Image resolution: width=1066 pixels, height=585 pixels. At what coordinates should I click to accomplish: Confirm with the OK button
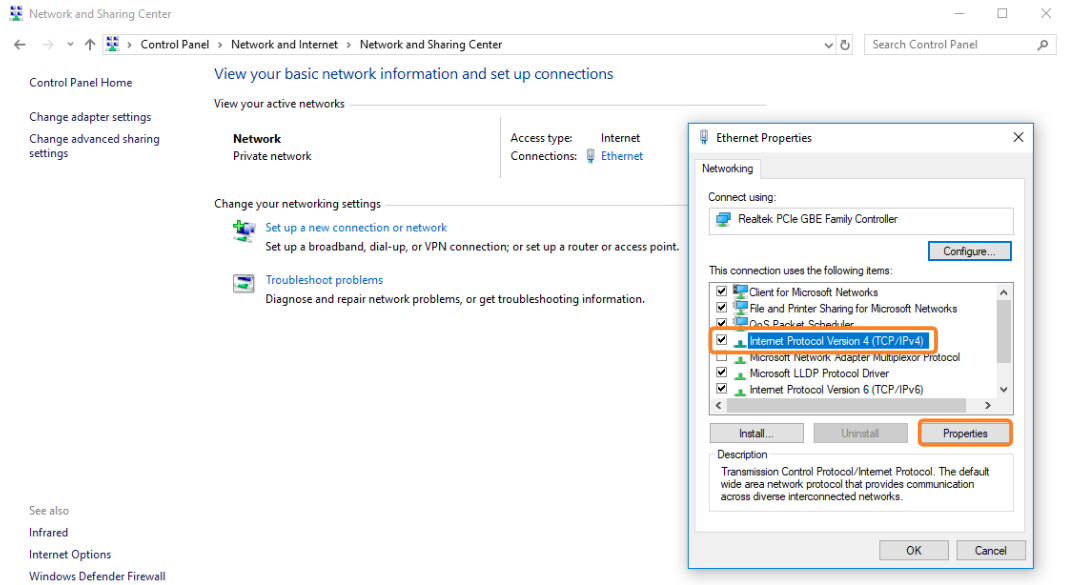click(x=914, y=550)
